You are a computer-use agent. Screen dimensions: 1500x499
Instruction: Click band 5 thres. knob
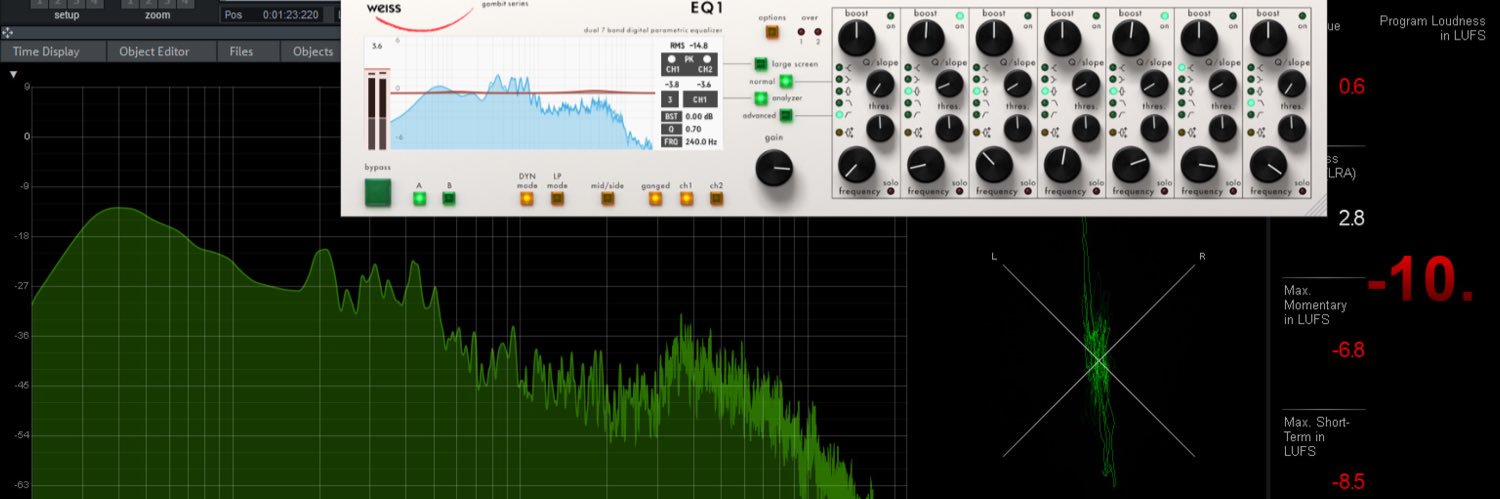coord(1153,127)
